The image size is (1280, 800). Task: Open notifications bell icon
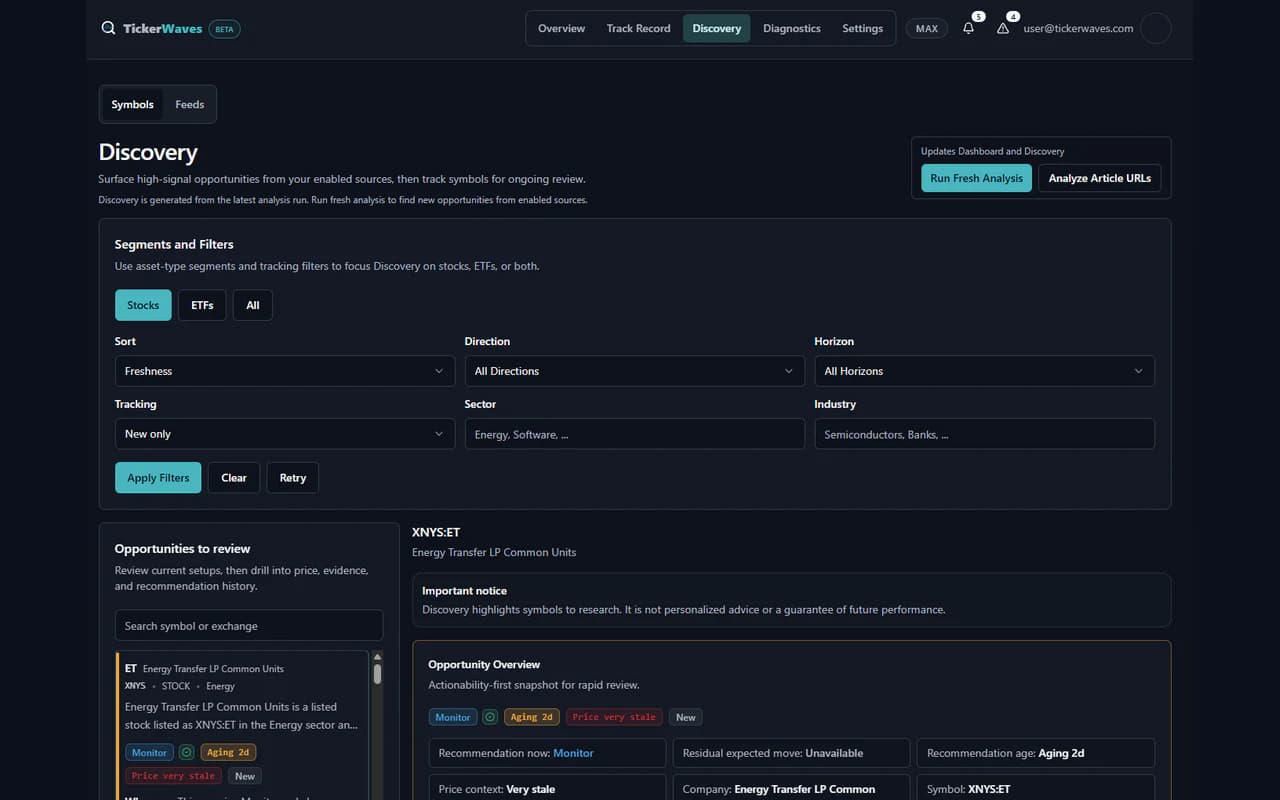click(x=968, y=28)
